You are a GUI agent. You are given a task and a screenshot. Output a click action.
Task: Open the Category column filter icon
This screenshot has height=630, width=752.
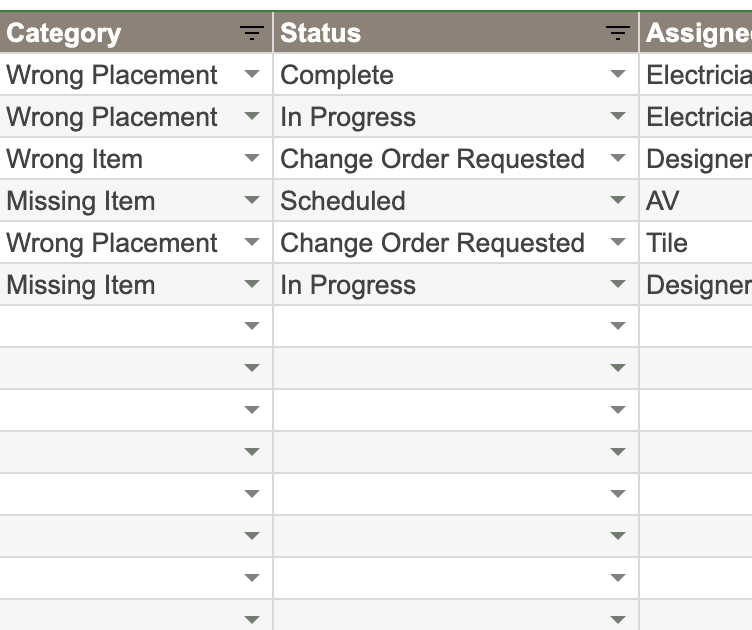[252, 33]
